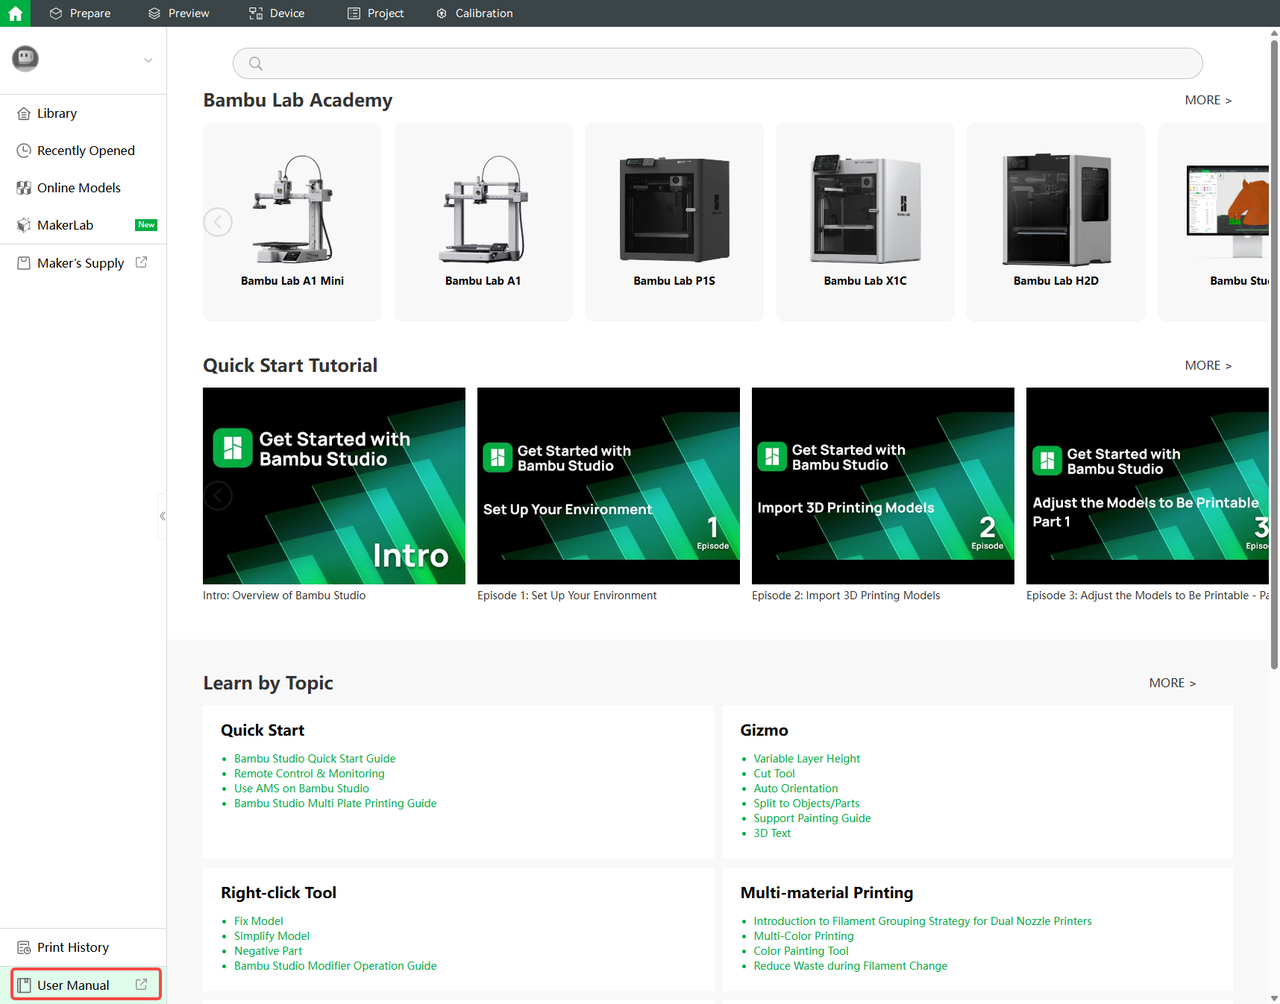Screen dimensions: 1280x1004
Task: Open Remote Control & Monitoring link
Action: tap(309, 774)
